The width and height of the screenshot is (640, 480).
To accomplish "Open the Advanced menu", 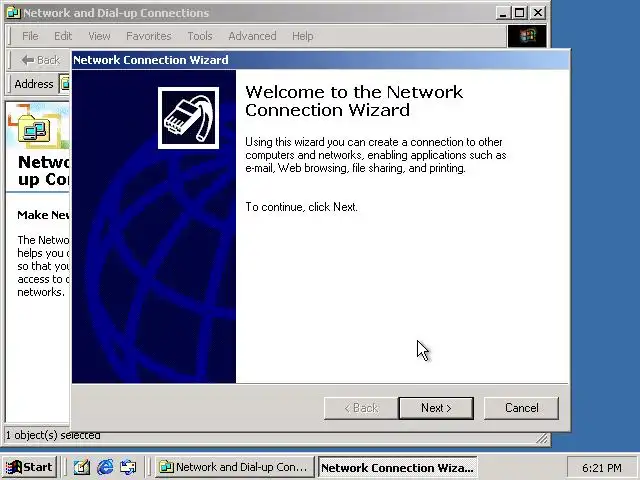I will coord(252,36).
